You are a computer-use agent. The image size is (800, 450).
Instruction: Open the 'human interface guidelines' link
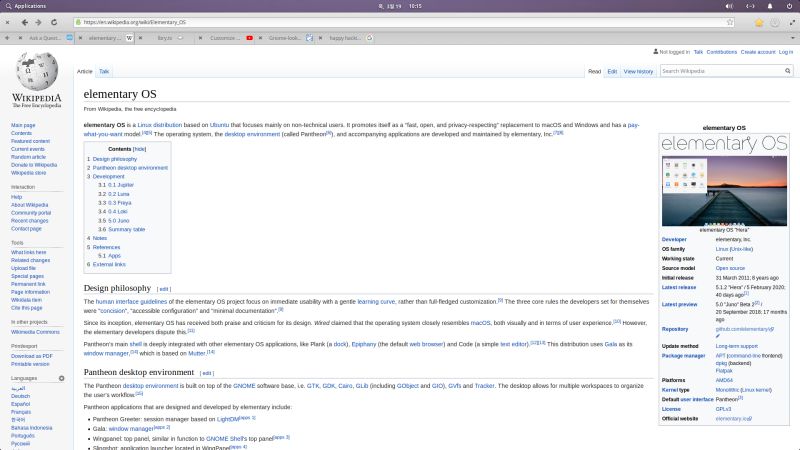(131, 302)
